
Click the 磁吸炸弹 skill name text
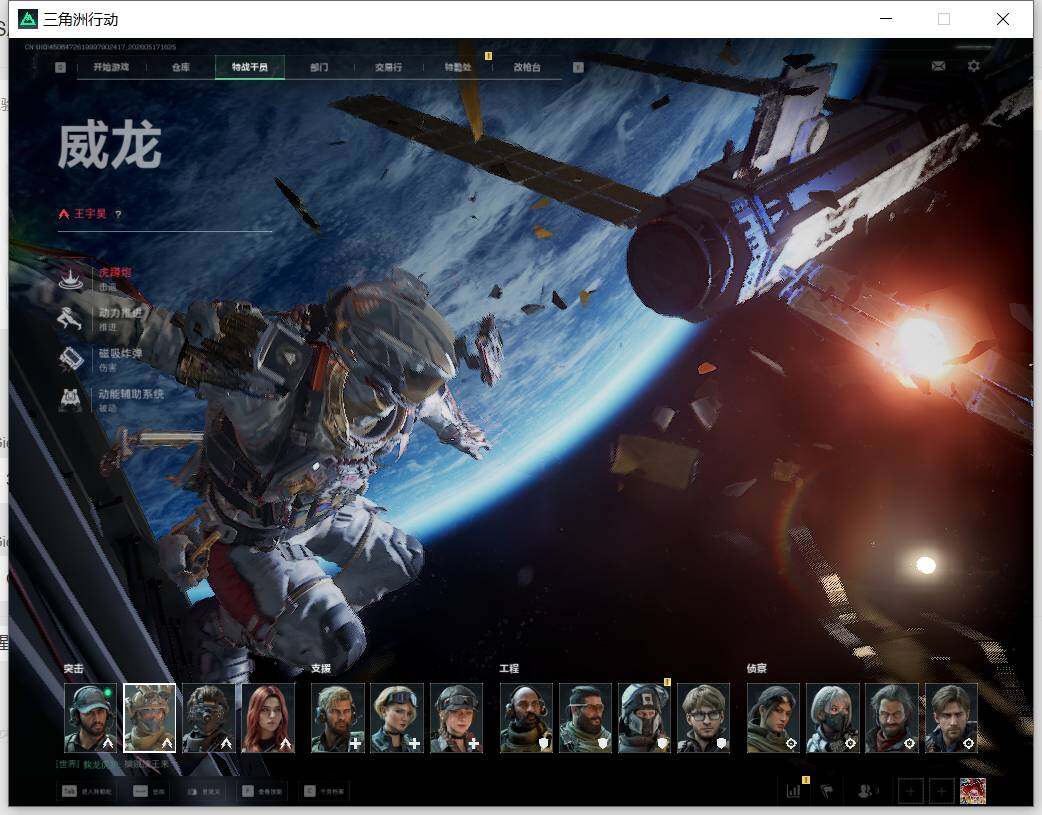120,353
